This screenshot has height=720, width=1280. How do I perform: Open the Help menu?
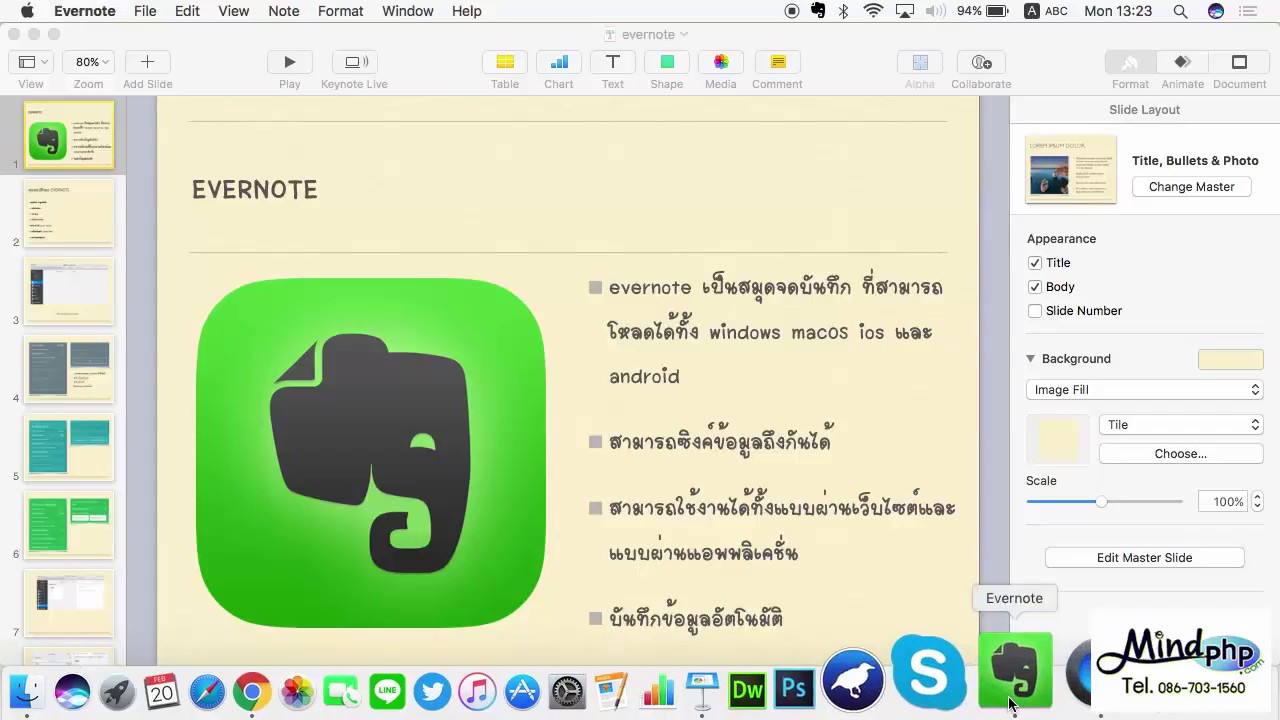coord(466,11)
